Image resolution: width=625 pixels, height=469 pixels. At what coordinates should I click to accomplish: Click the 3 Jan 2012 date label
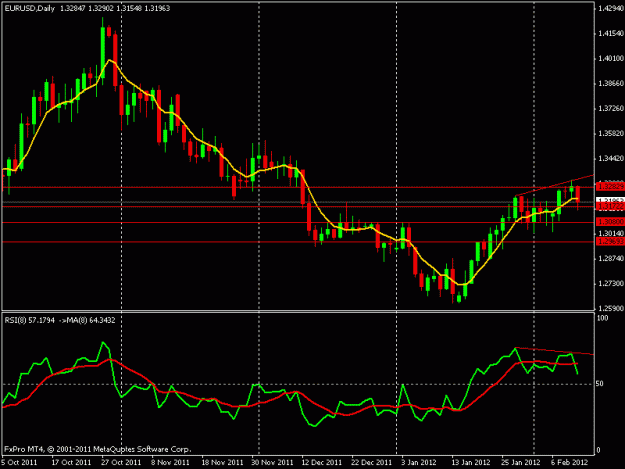click(419, 463)
